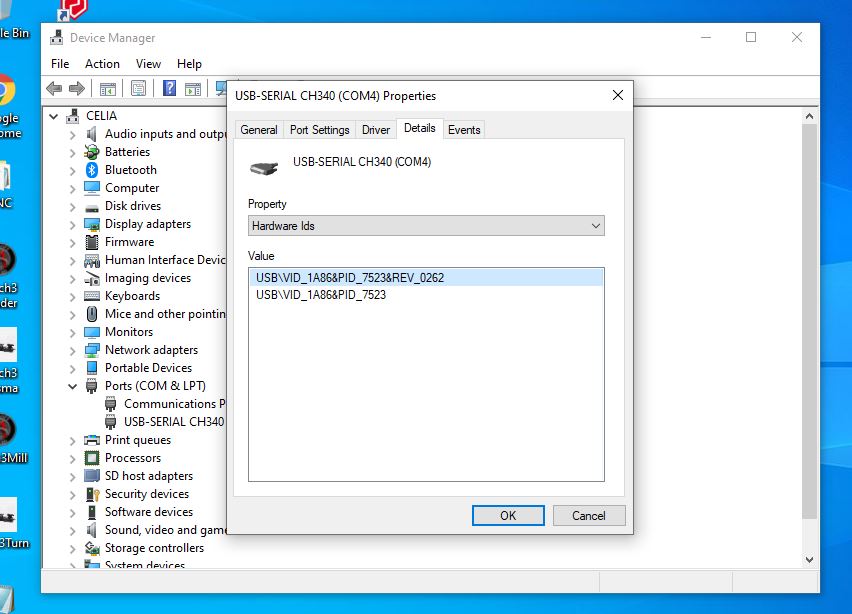The height and width of the screenshot is (614, 852).
Task: Open the Action menu
Action: [x=102, y=64]
